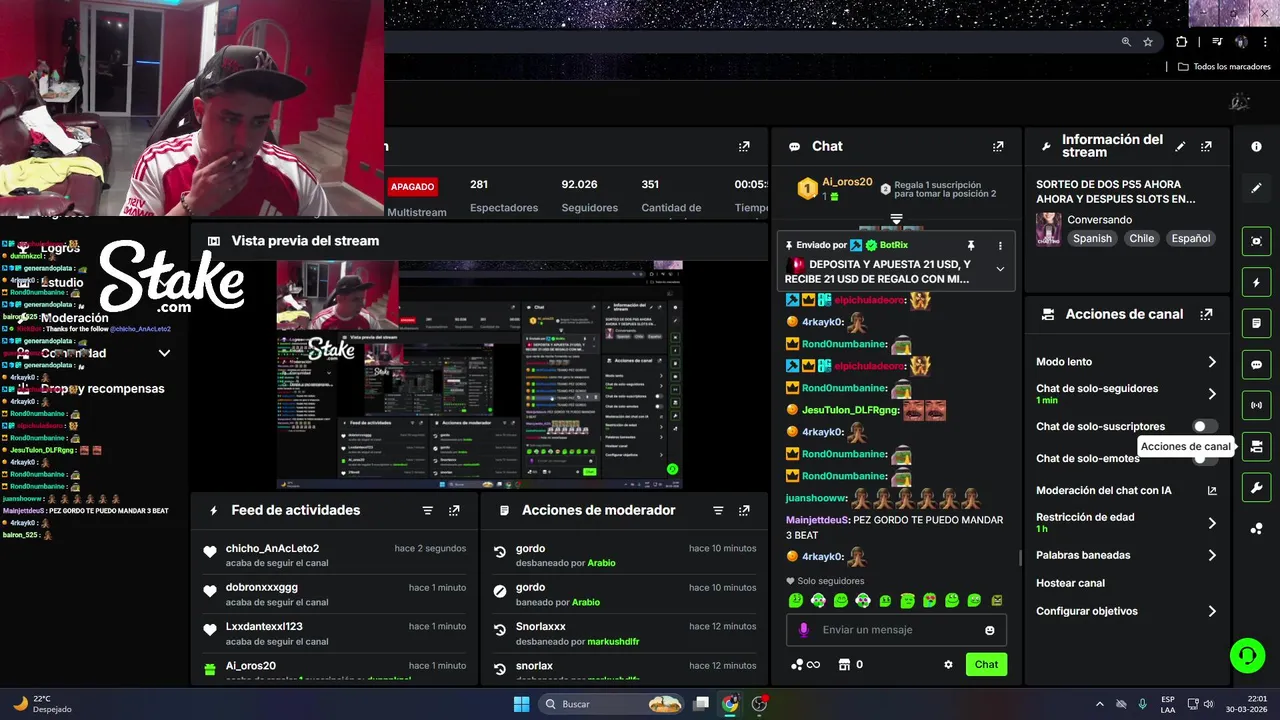Open the info icon in the right sidebar
Image resolution: width=1280 pixels, height=720 pixels.
(1257, 146)
